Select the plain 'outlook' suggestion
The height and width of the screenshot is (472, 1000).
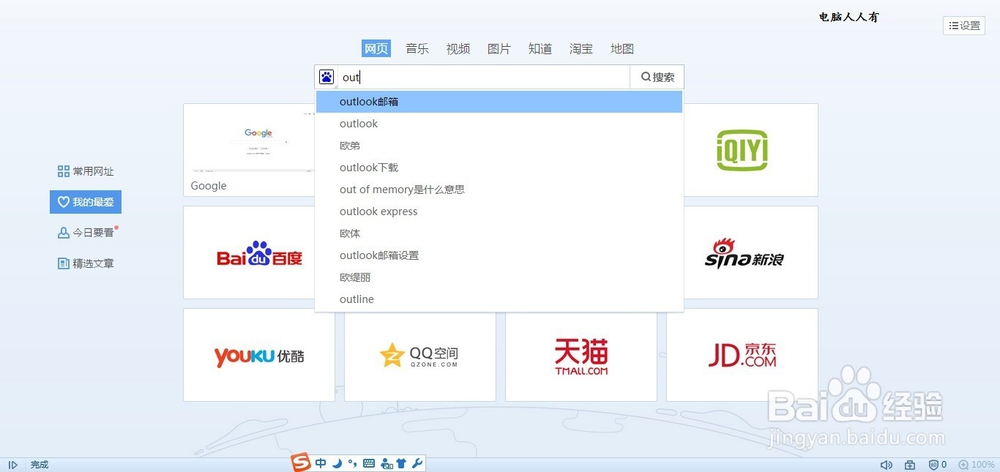tap(499, 124)
